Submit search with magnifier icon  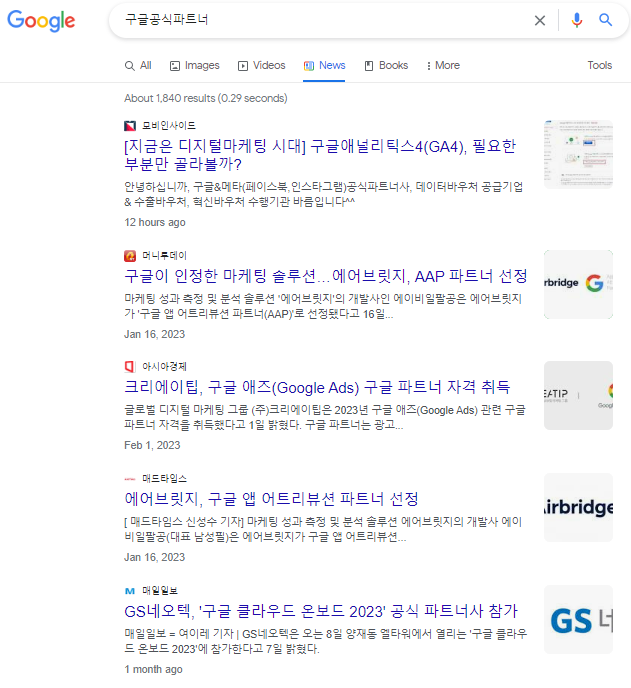tap(606, 20)
